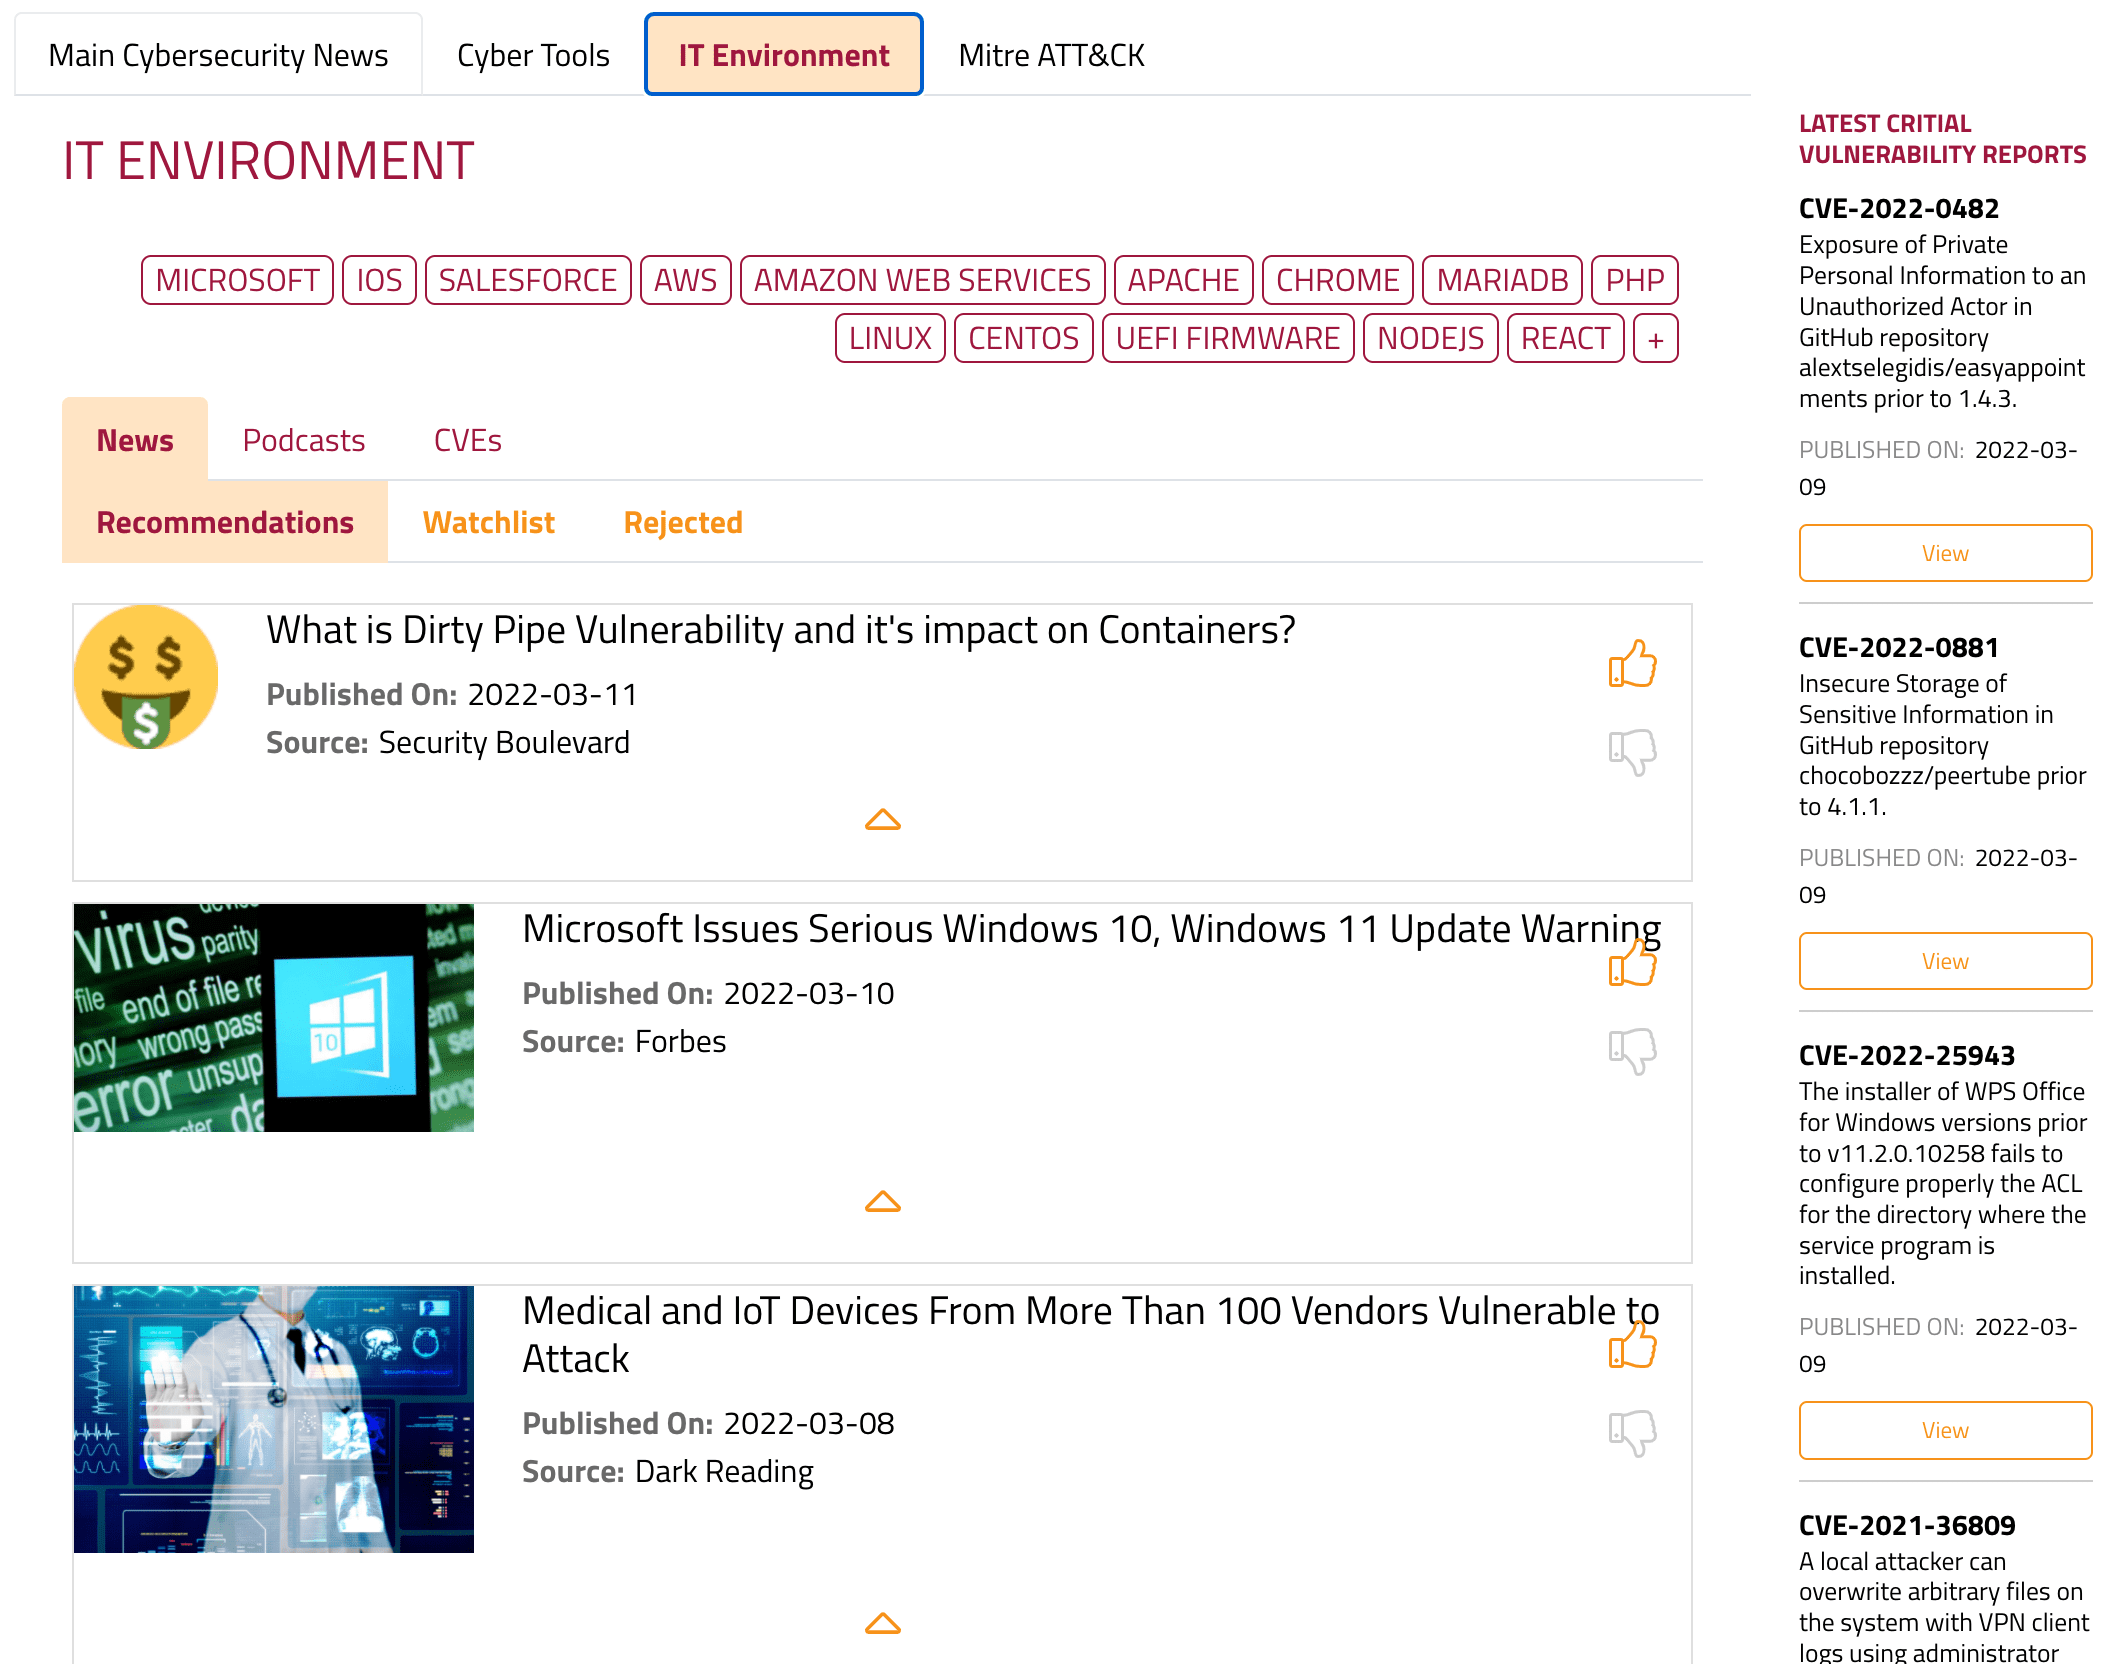Viewport: 2120px width, 1664px height.
Task: Open the Watchlist tab
Action: 488,522
